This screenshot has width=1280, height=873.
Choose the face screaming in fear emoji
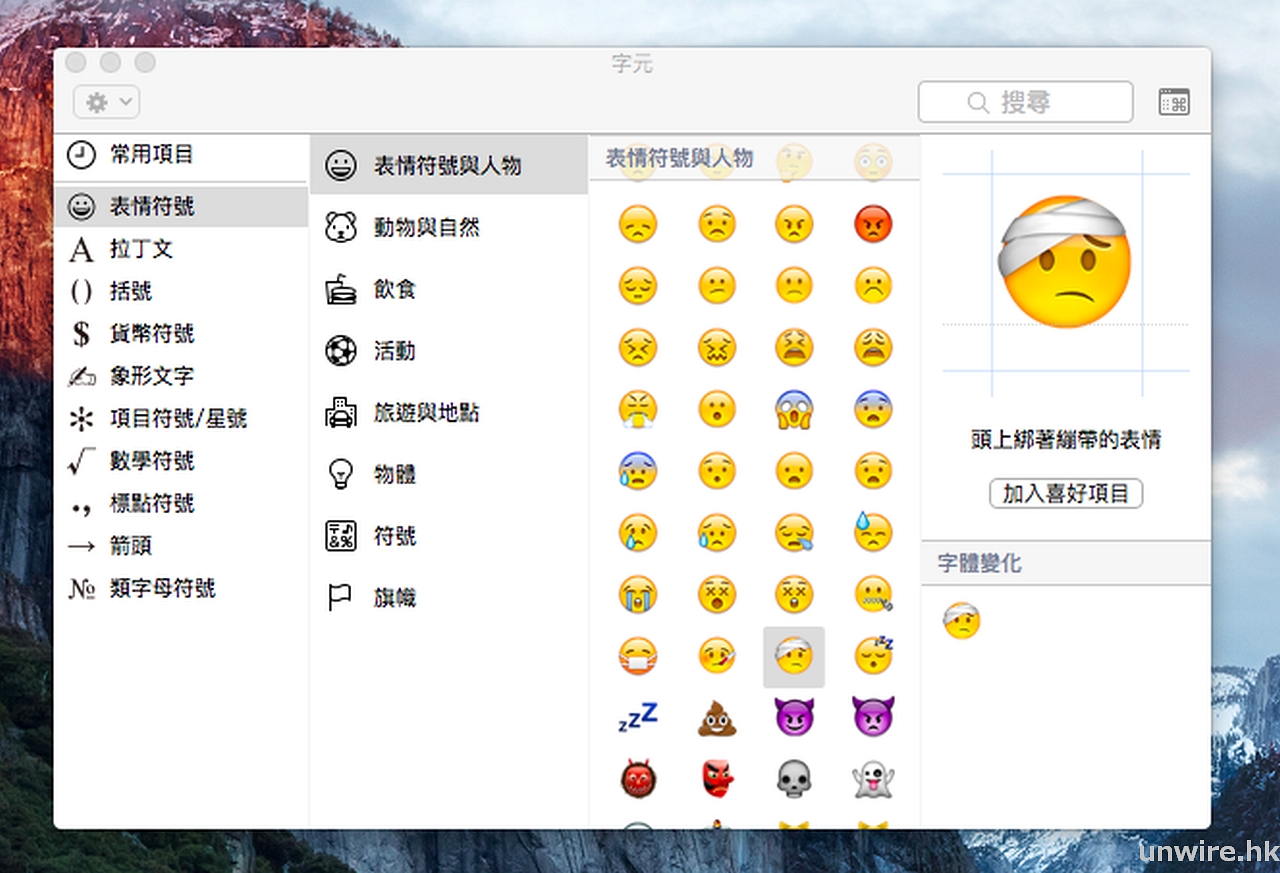point(794,409)
